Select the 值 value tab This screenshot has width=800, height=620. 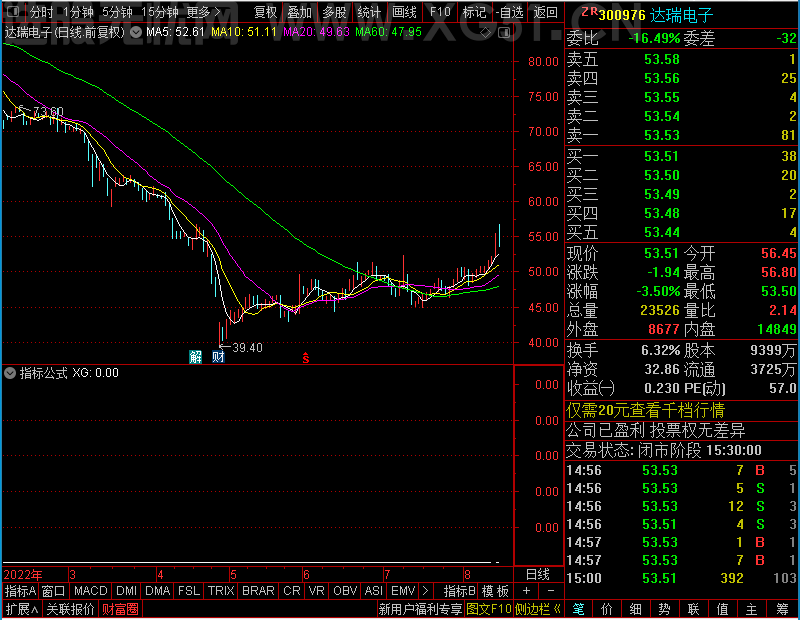(x=722, y=609)
